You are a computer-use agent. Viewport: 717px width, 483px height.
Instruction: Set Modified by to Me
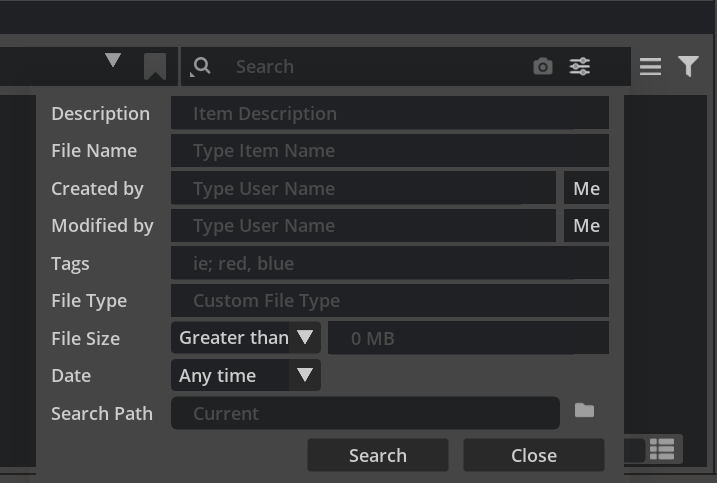tap(586, 226)
